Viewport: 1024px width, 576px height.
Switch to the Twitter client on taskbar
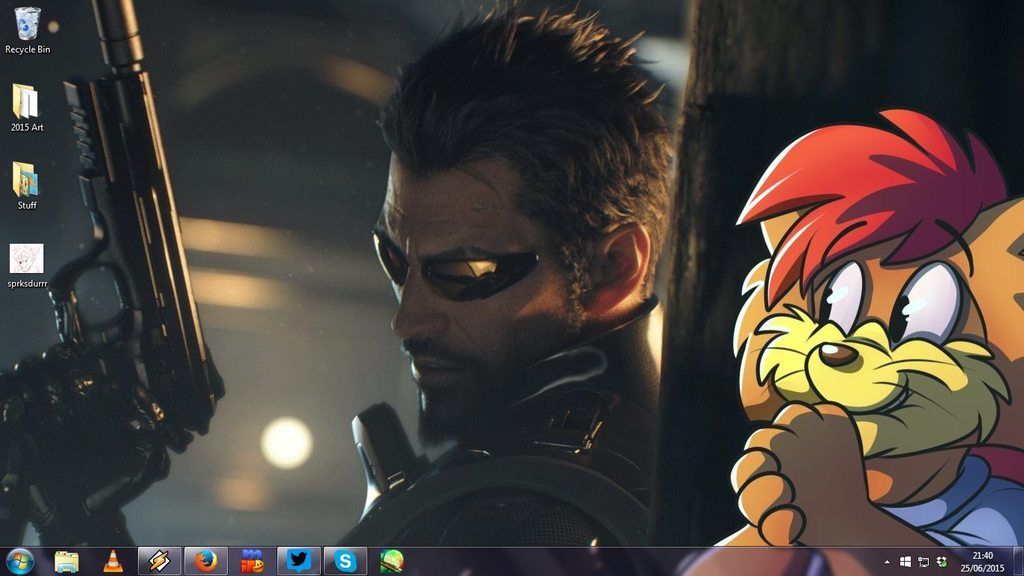[298, 562]
